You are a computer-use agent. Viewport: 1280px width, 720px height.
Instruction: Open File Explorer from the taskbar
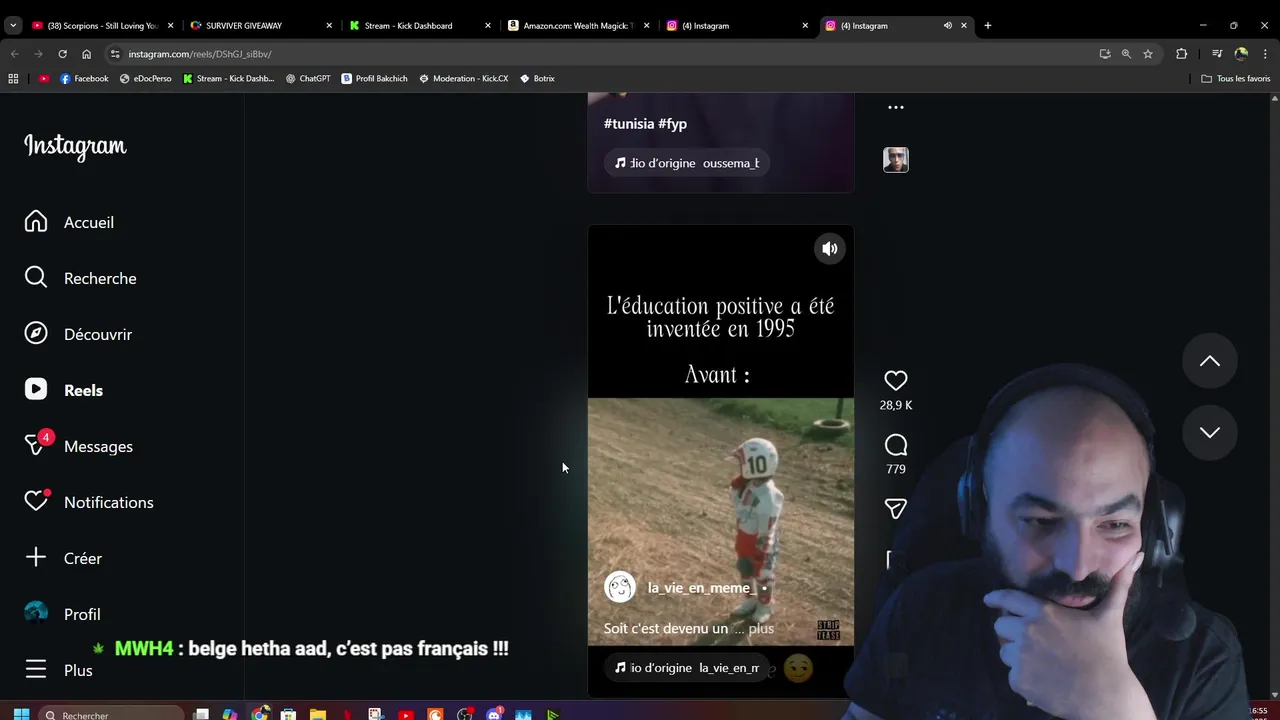(318, 714)
